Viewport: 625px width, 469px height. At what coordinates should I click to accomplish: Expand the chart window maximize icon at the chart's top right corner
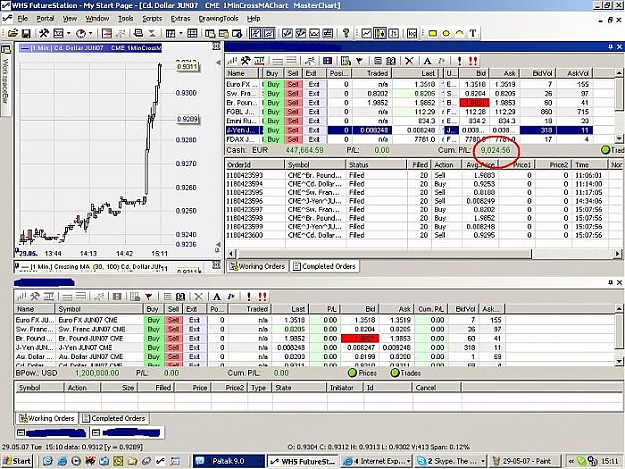[x=216, y=47]
